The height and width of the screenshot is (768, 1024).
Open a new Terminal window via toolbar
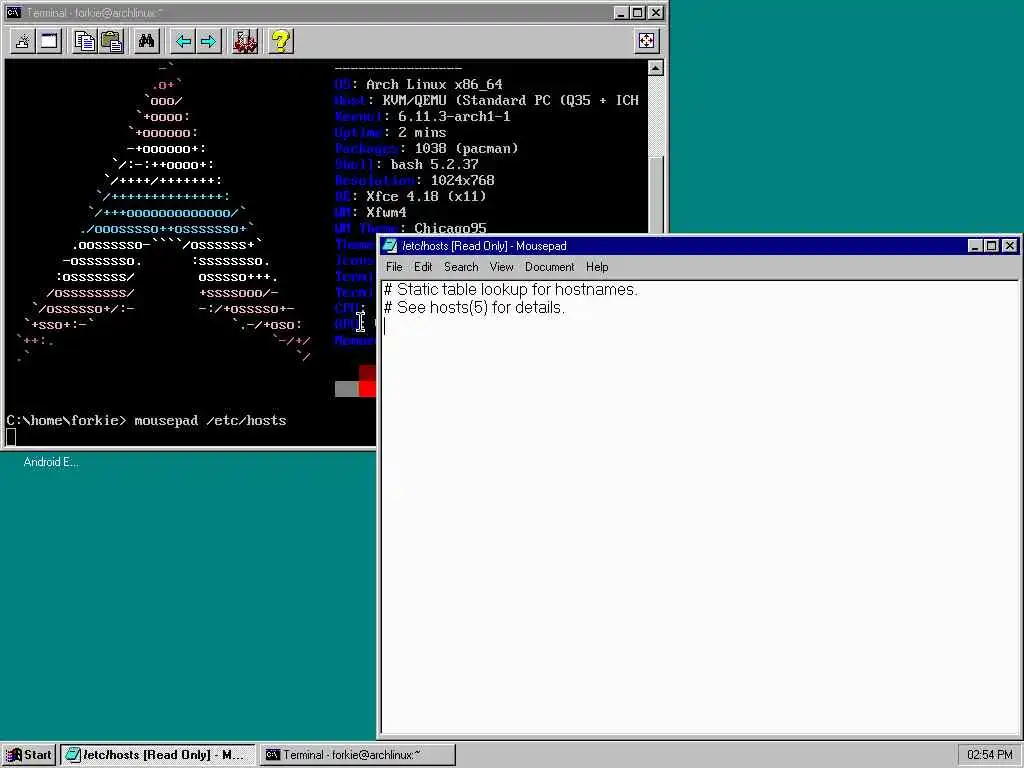49,41
